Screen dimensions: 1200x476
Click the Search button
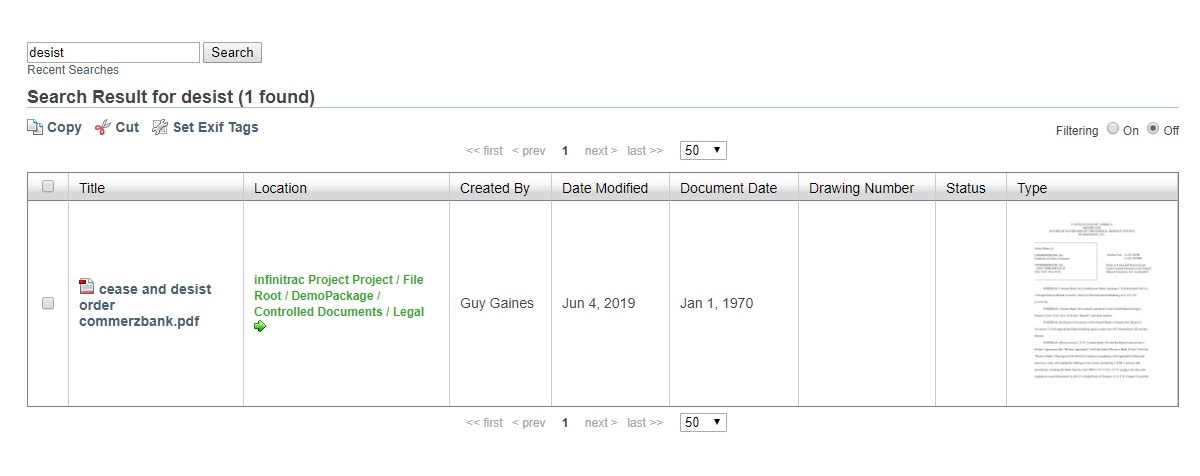pyautogui.click(x=232, y=52)
